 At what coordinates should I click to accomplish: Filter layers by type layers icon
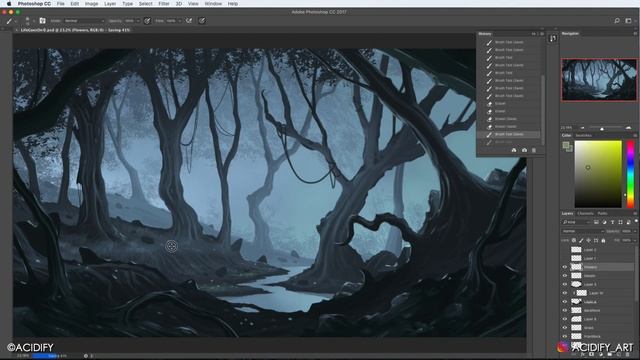tap(613, 222)
